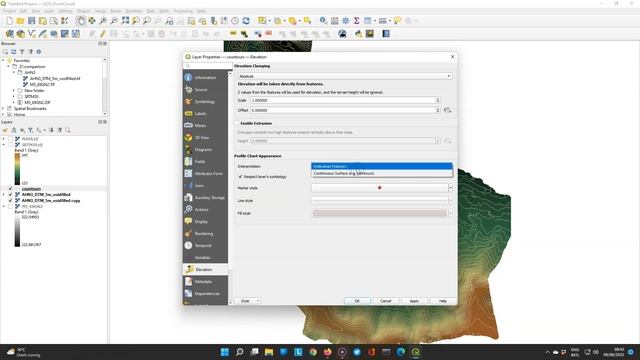Select the Zoom Out tool

click(x=114, y=21)
